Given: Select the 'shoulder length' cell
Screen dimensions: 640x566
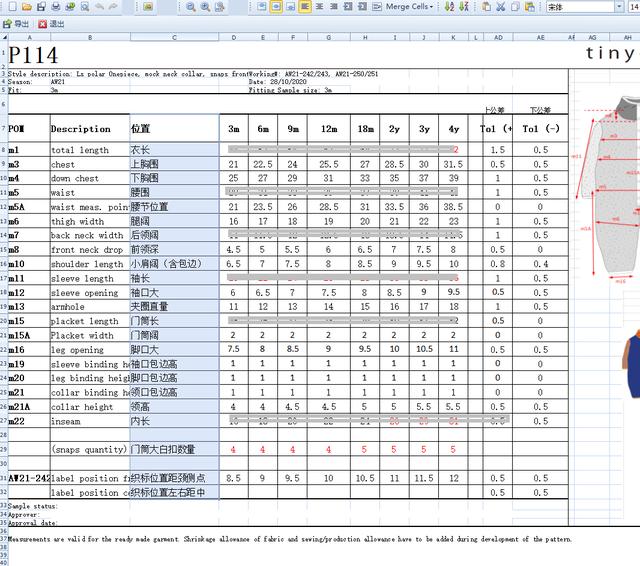Looking at the screenshot, I should point(90,264).
